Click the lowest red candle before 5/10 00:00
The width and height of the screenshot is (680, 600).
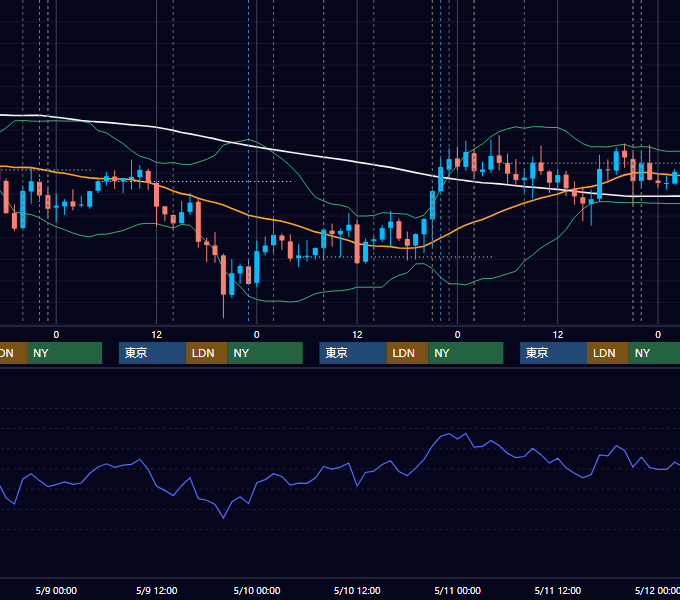(223, 275)
